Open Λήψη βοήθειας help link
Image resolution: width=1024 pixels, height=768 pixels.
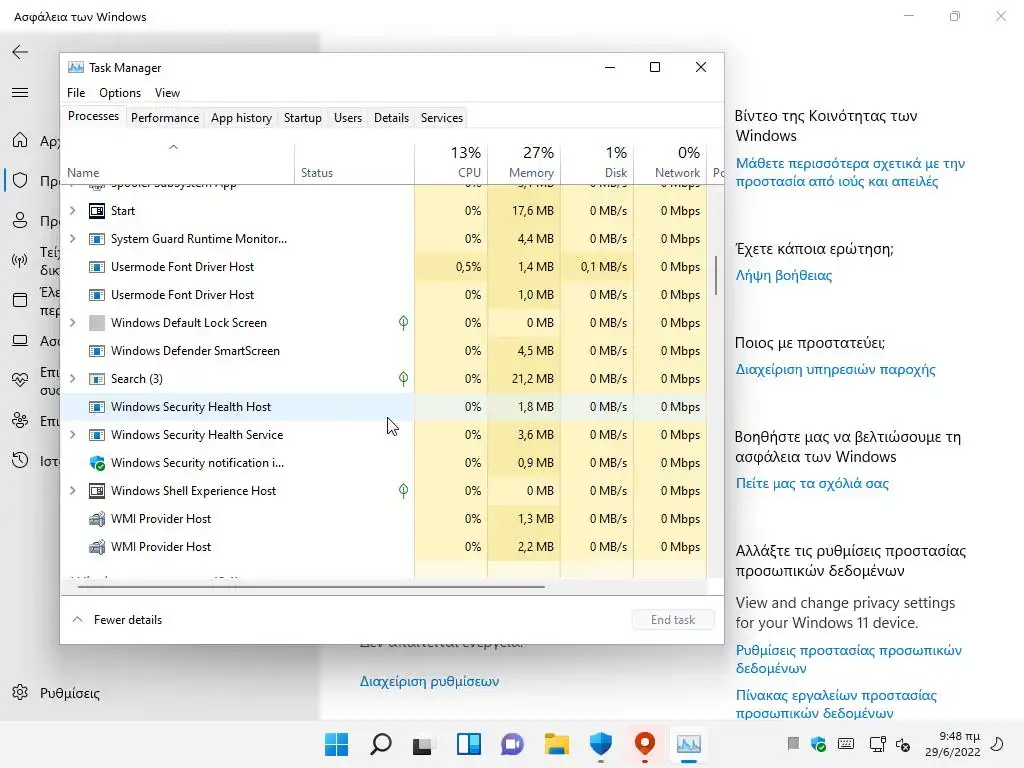[x=784, y=276]
